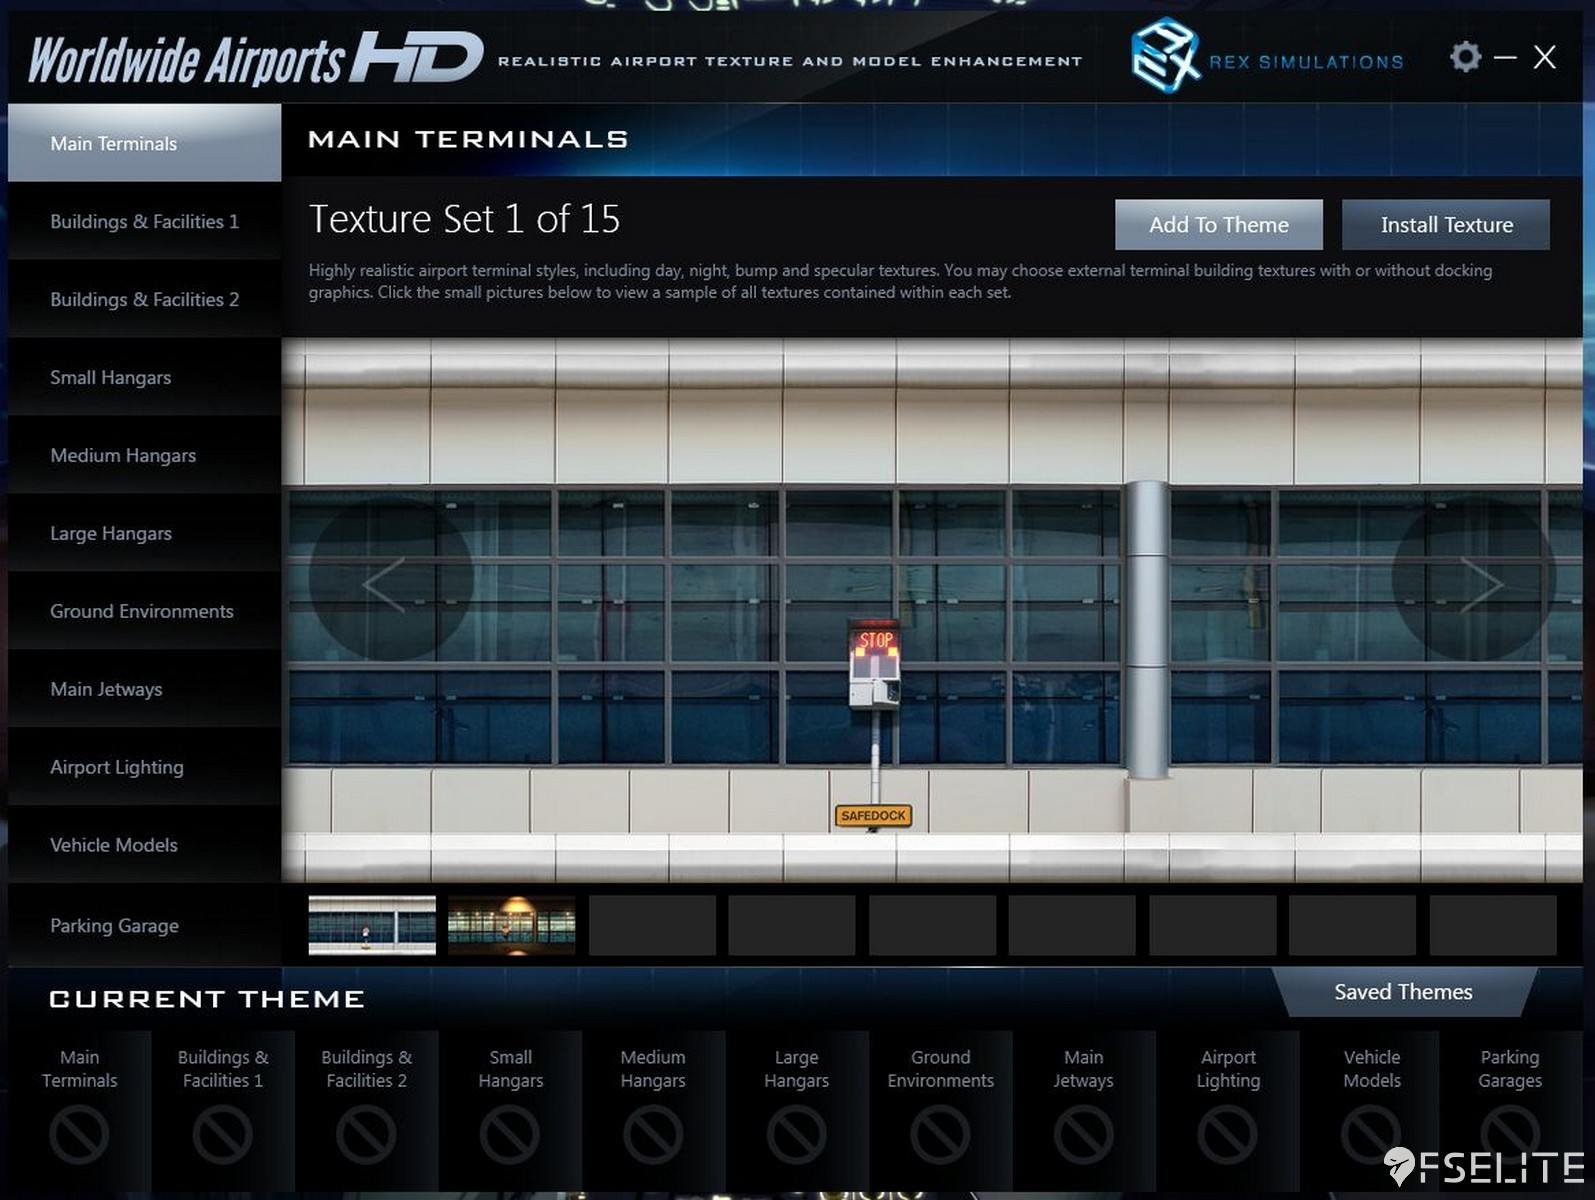Select the daytime terminal texture thumbnail
The width and height of the screenshot is (1595, 1200).
tap(372, 925)
